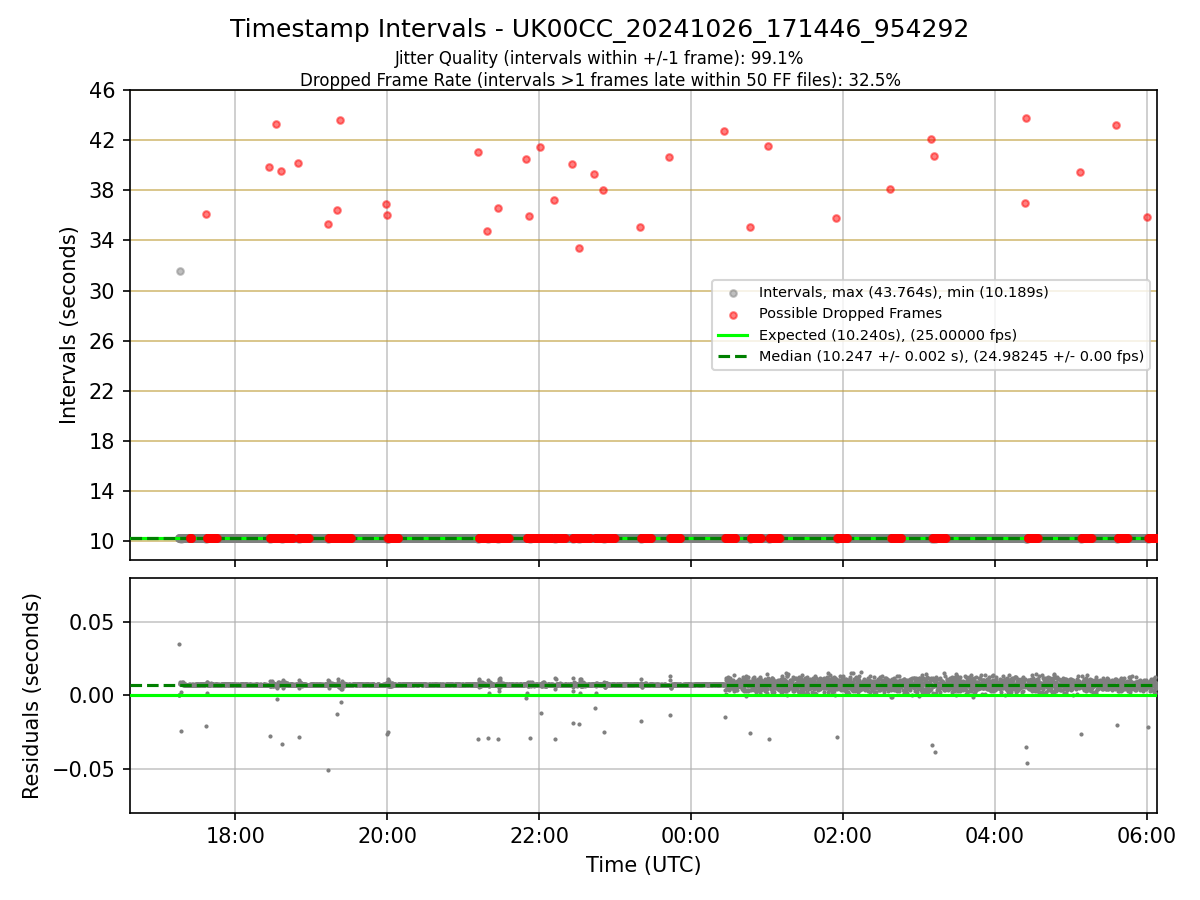This screenshot has width=1200, height=900.
Task: Click the red dropped-frame point near 33.4 s after 22:00
Action: click(x=579, y=248)
